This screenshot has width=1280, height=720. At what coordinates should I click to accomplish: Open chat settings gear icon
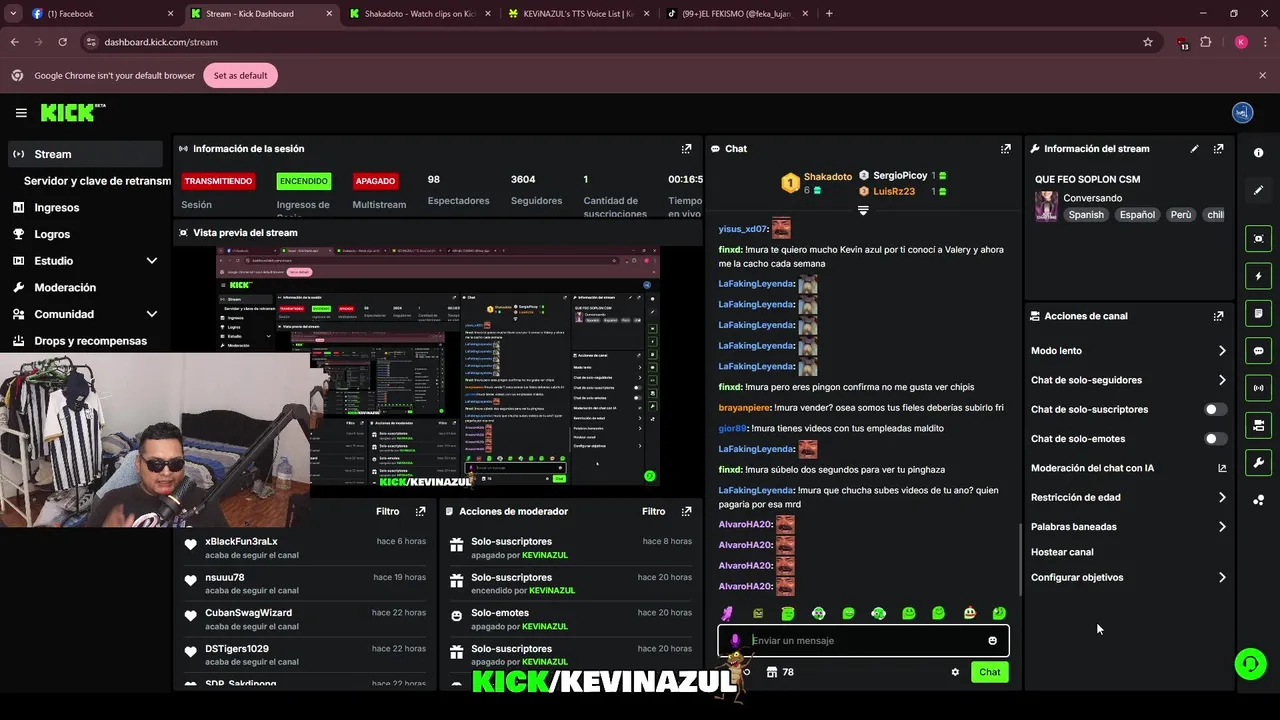coord(955,672)
